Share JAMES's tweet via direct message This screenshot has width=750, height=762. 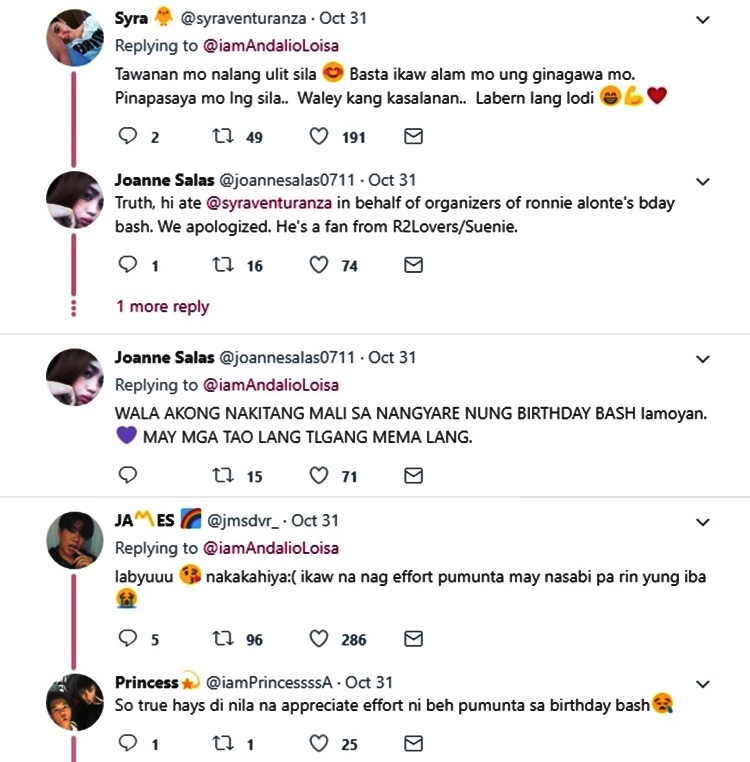click(412, 638)
